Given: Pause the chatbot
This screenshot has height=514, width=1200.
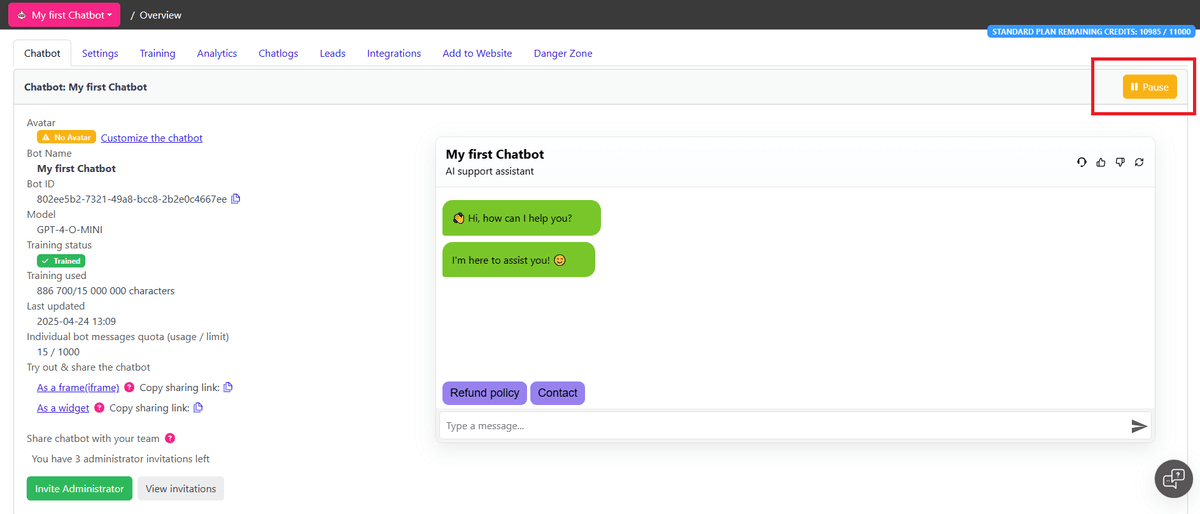Looking at the screenshot, I should 1149,87.
